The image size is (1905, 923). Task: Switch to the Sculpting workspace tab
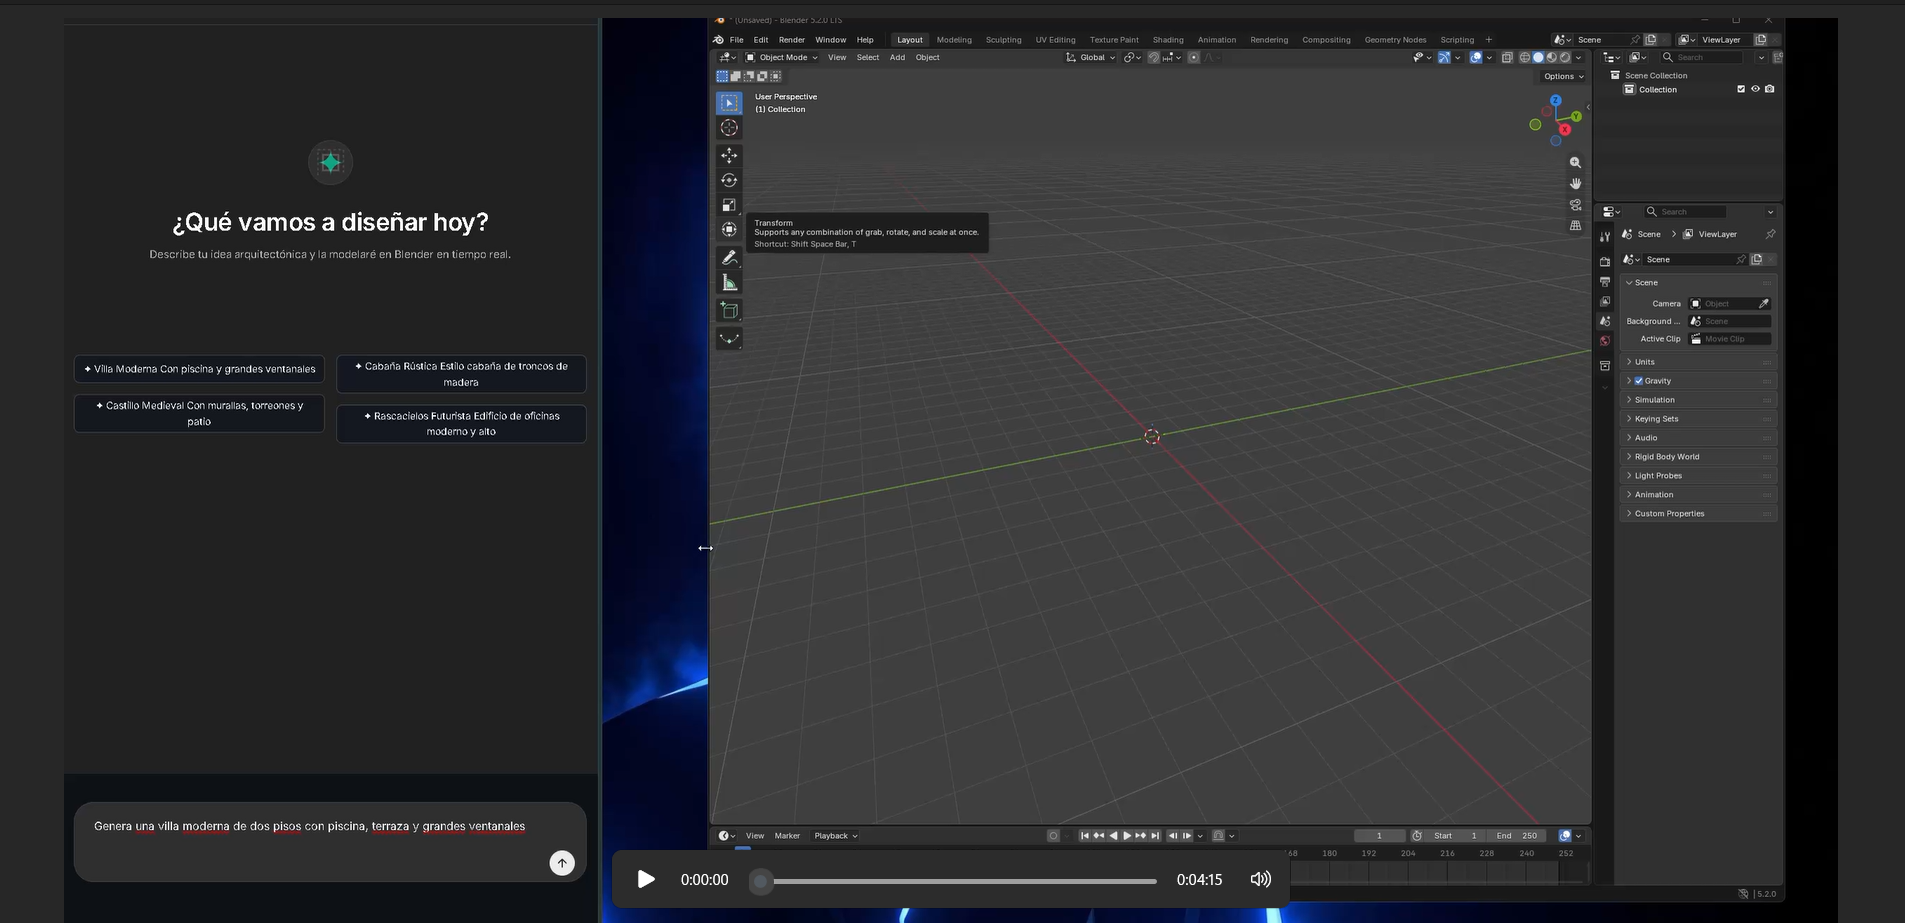pyautogui.click(x=1003, y=40)
